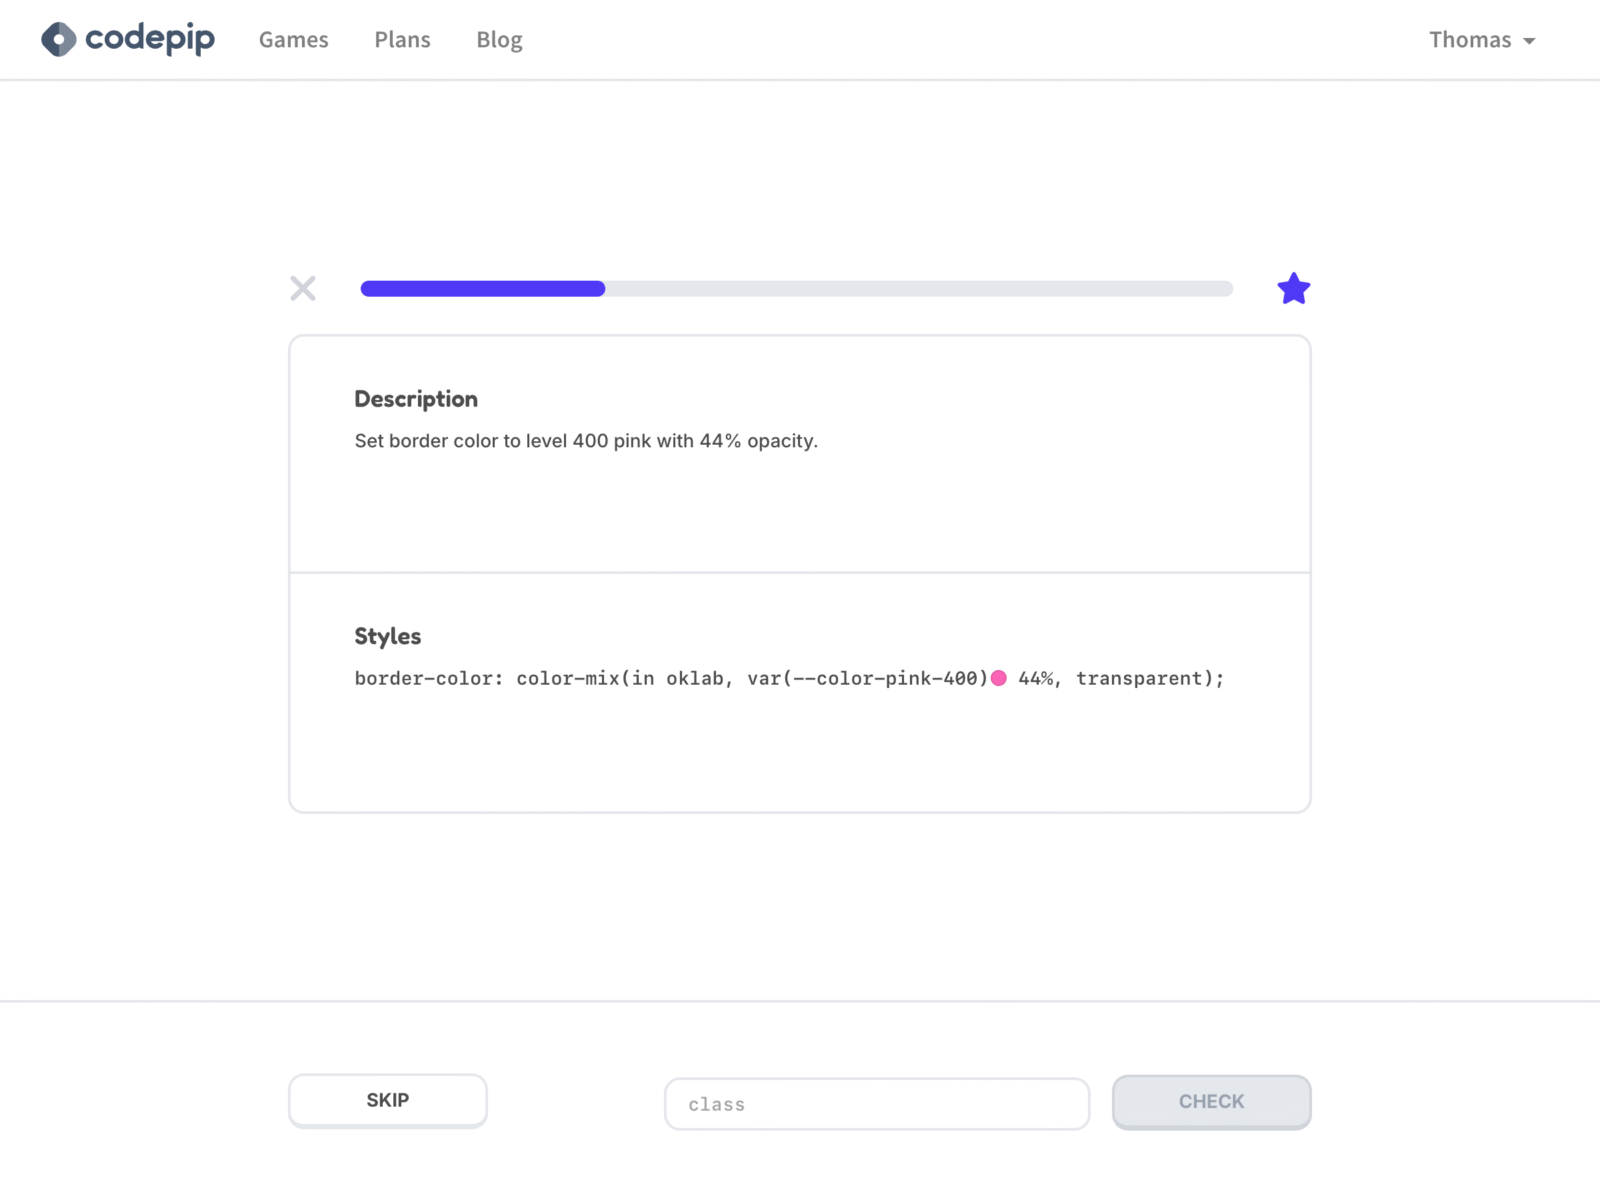Close the exercise with the X icon
Image resolution: width=1600 pixels, height=1200 pixels.
(x=303, y=289)
